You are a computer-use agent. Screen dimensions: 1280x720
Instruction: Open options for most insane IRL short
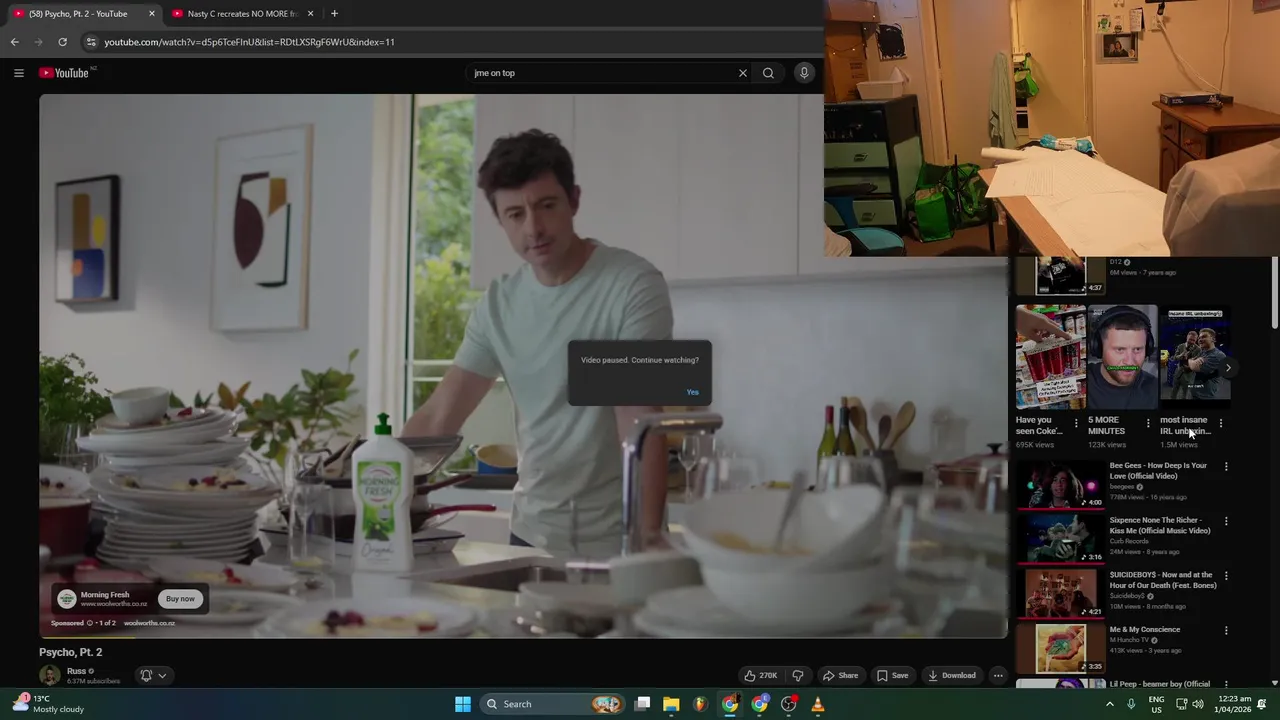1220,424
